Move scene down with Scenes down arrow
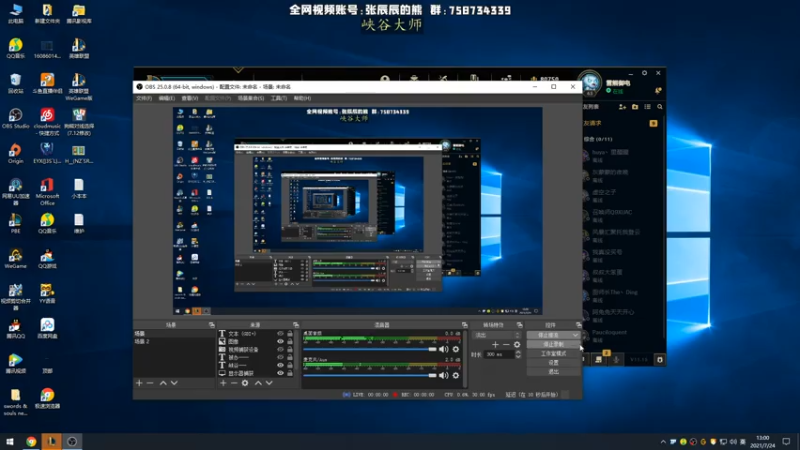Viewport: 800px width, 450px height. point(174,383)
